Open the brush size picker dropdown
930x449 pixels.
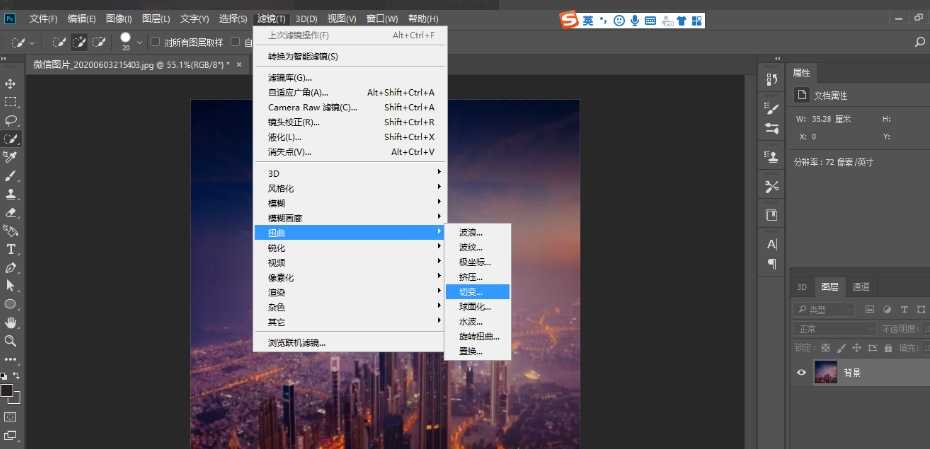tap(140, 42)
